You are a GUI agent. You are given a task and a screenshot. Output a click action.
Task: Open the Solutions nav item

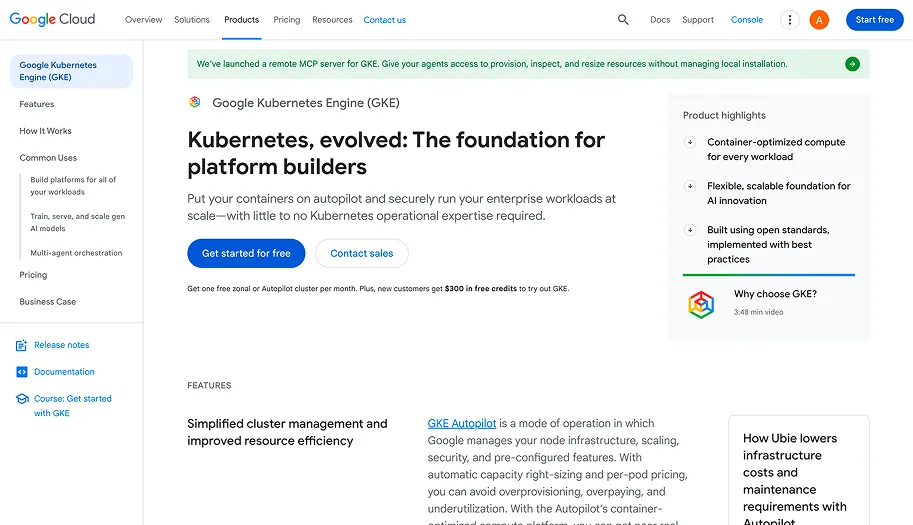pos(192,20)
